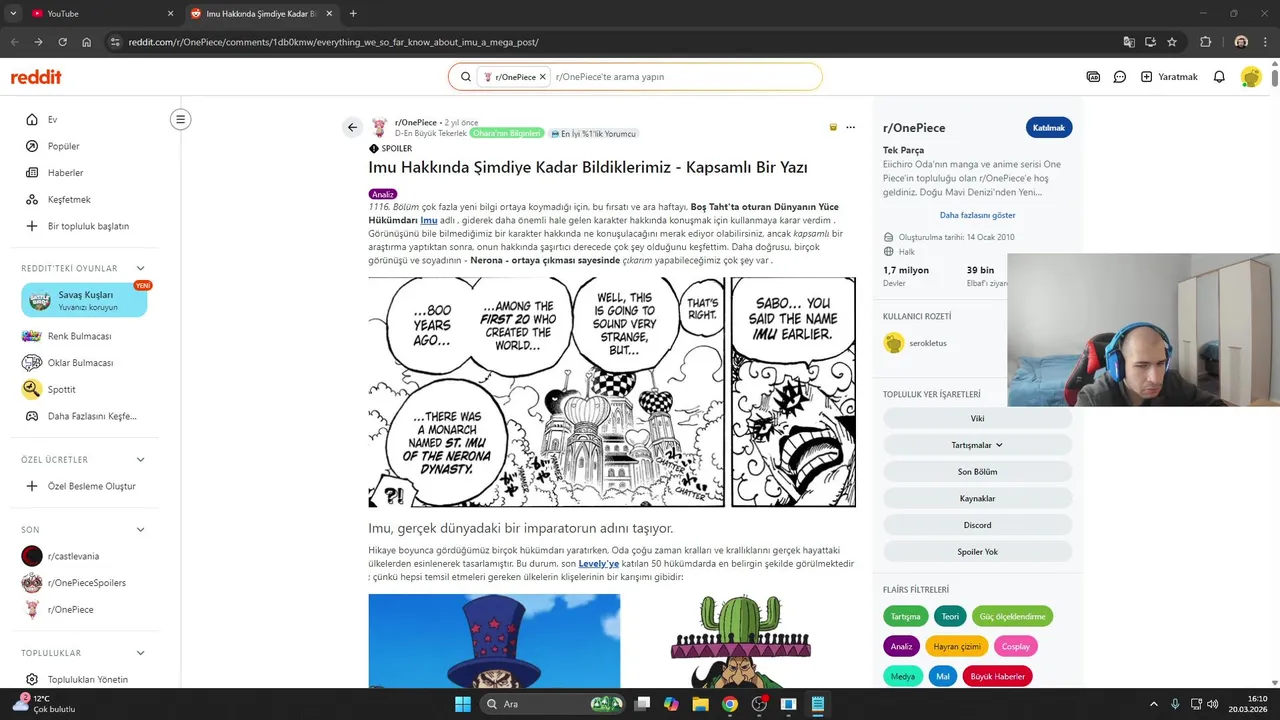
Task: Open Discord bookmark
Action: (977, 525)
